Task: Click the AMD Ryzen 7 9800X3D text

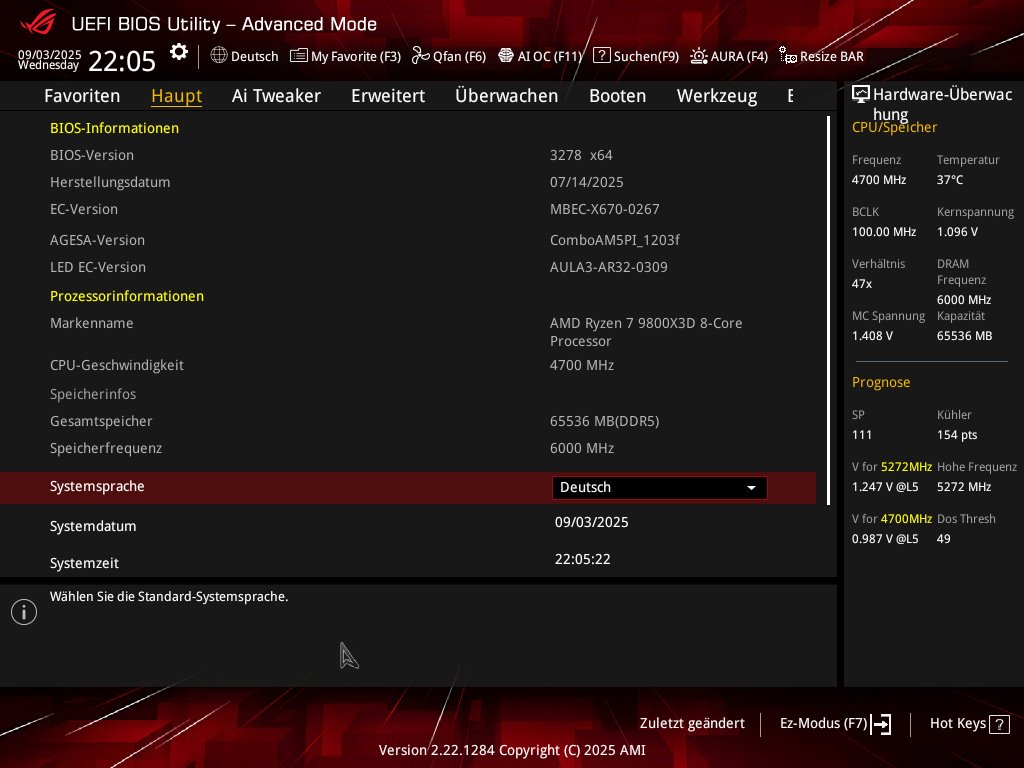Action: 646,332
